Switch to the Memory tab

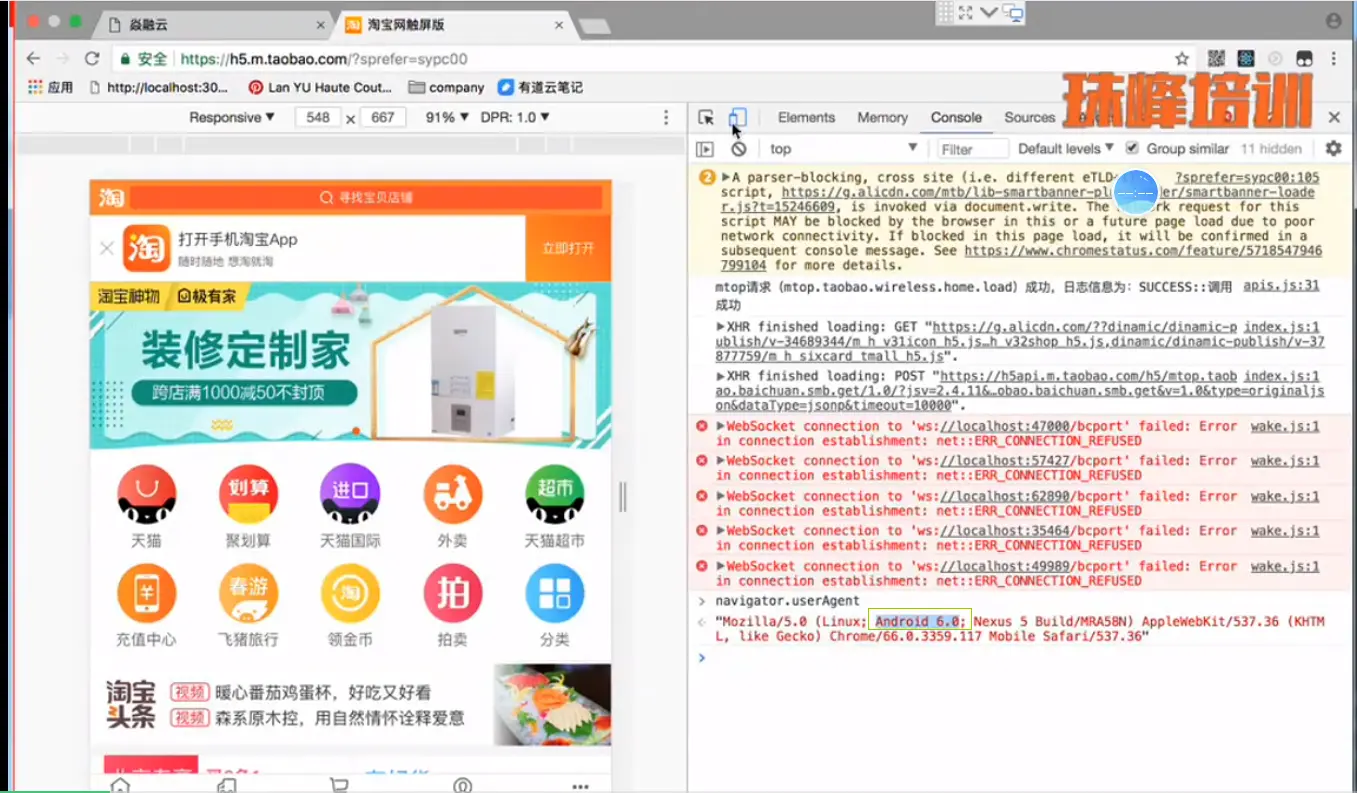882,118
